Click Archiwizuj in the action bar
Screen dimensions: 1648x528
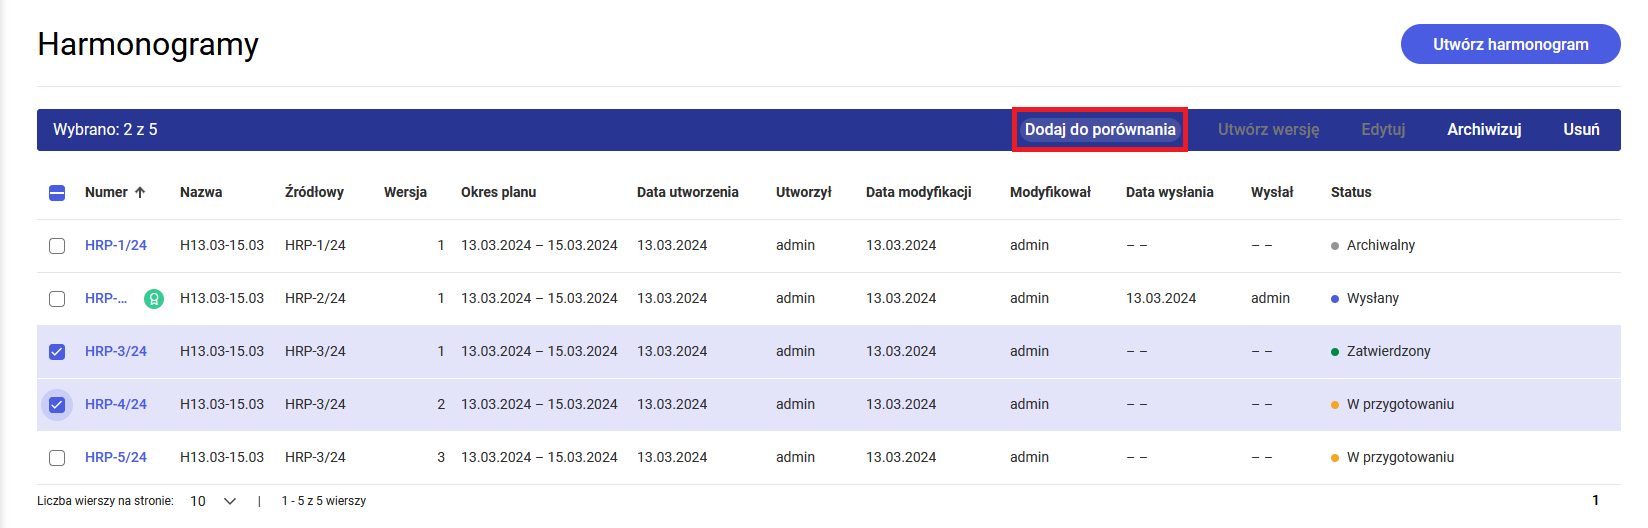coord(1484,130)
